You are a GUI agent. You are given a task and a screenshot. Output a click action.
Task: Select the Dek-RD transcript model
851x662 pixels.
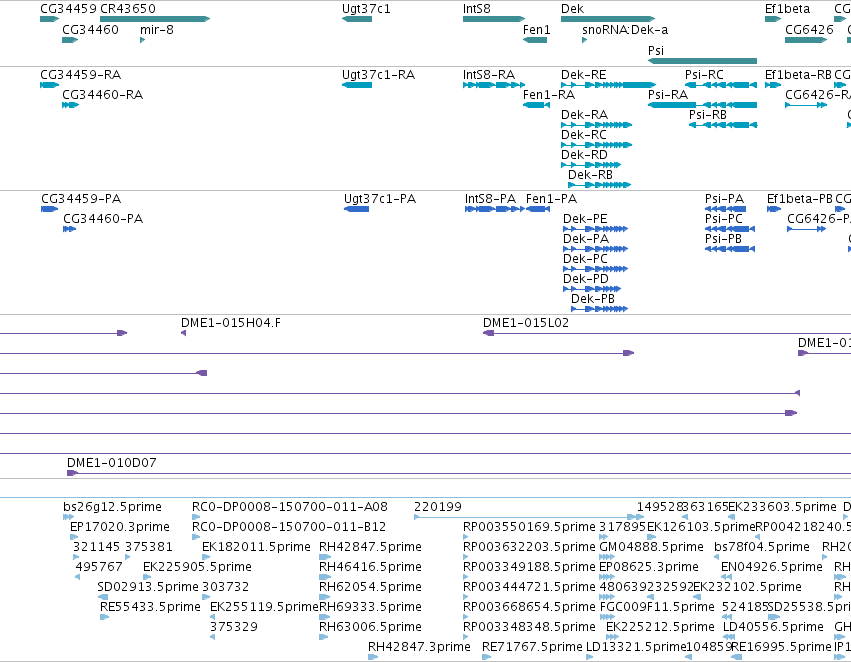point(591,165)
